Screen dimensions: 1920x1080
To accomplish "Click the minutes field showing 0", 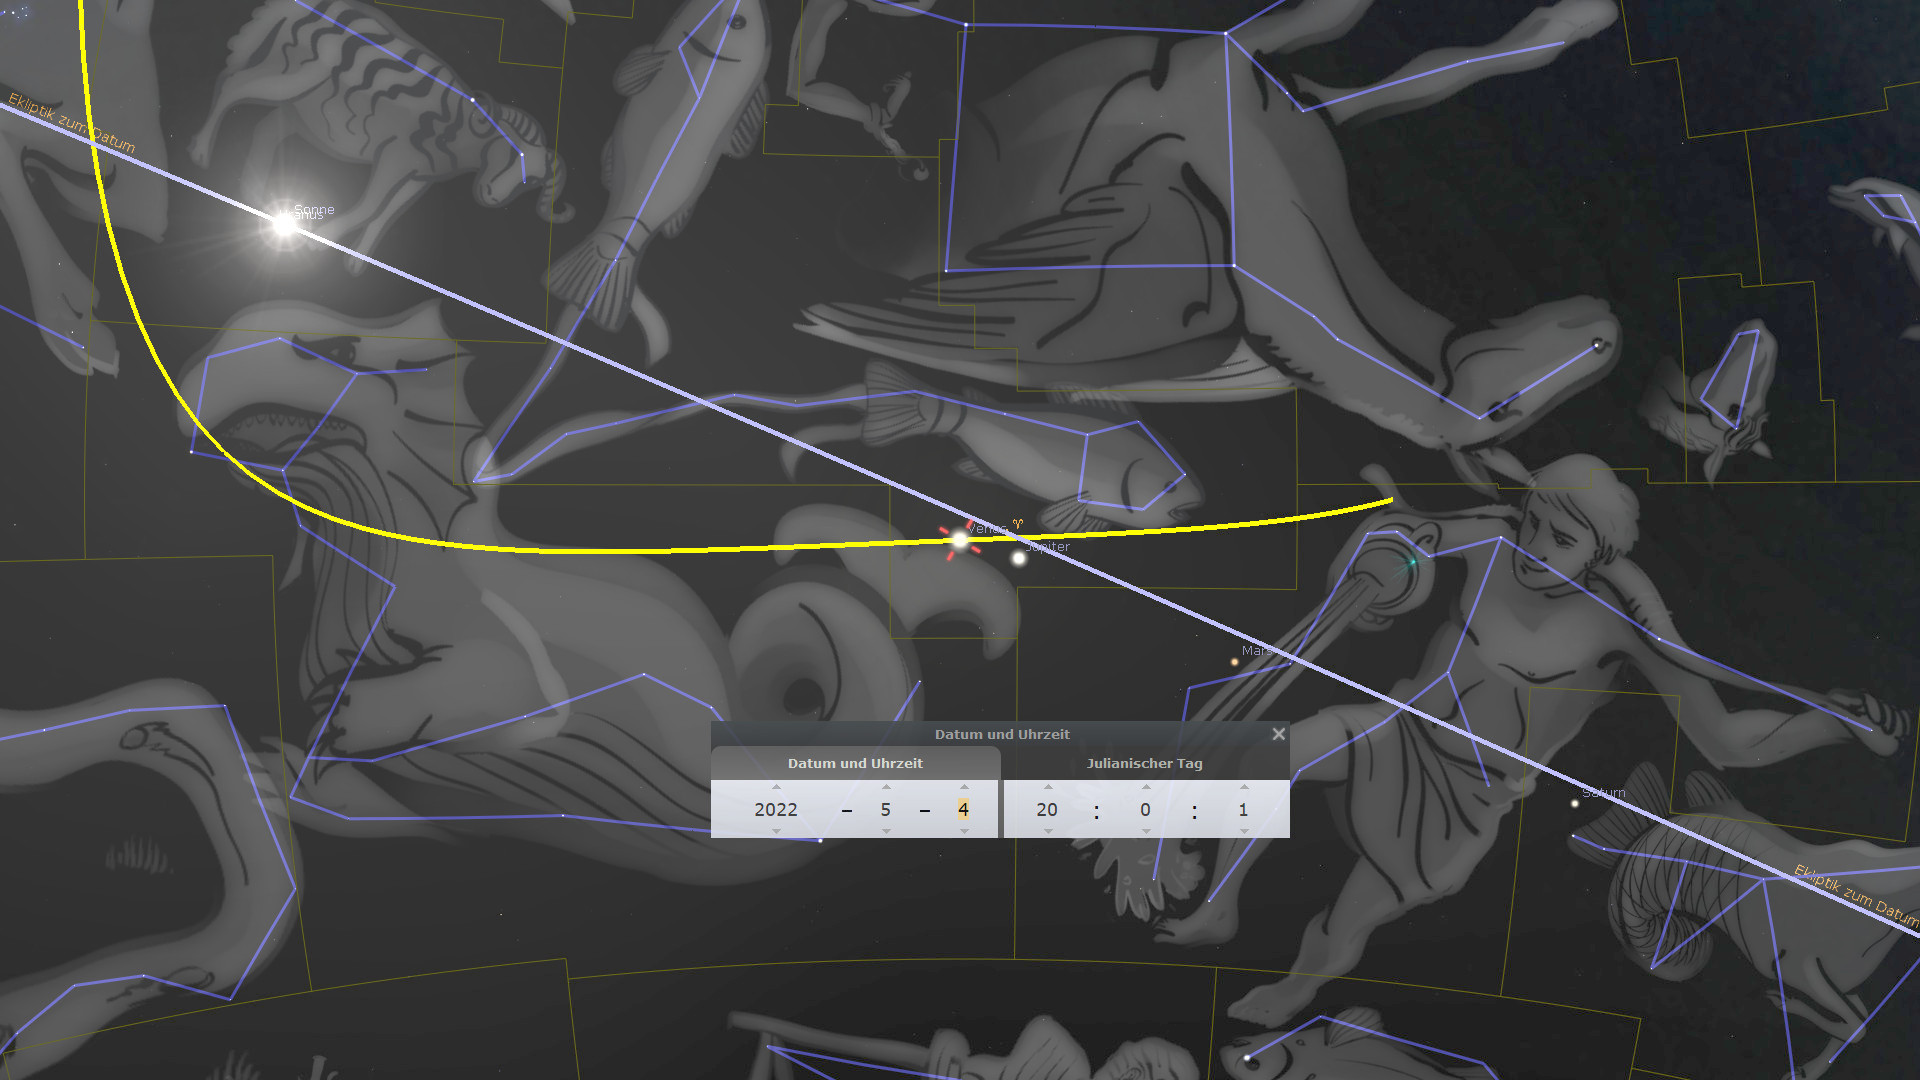I will [x=1146, y=809].
